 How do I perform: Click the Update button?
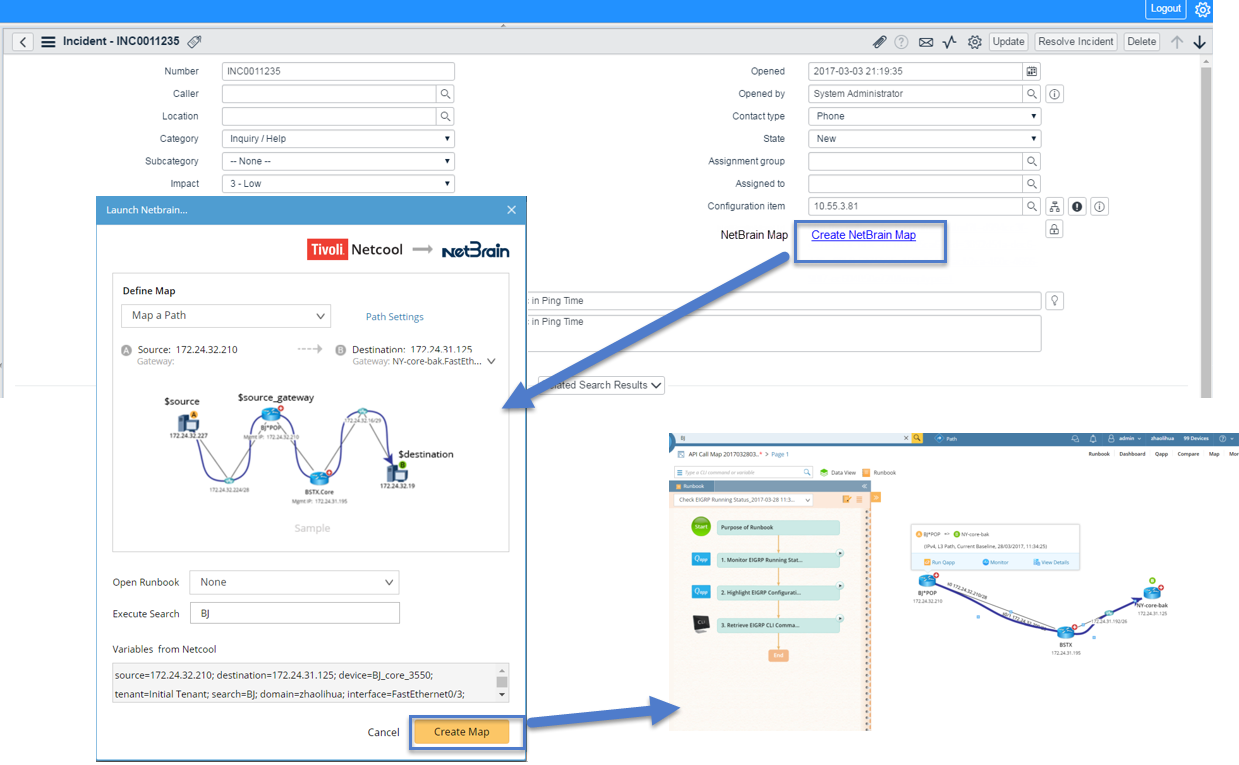tap(1008, 42)
